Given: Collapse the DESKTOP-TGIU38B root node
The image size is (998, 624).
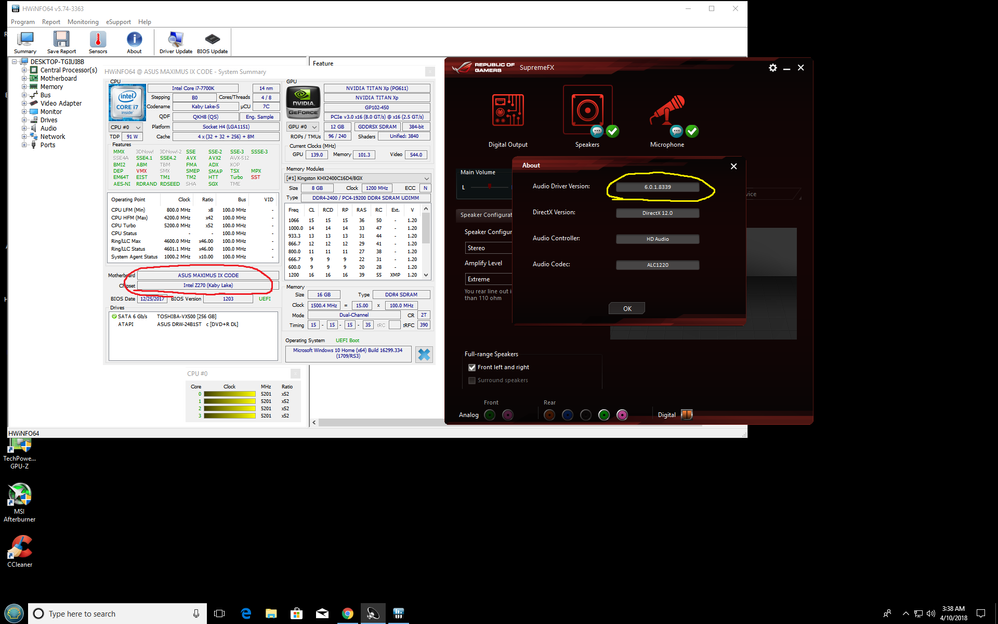Looking at the screenshot, I should (14, 62).
